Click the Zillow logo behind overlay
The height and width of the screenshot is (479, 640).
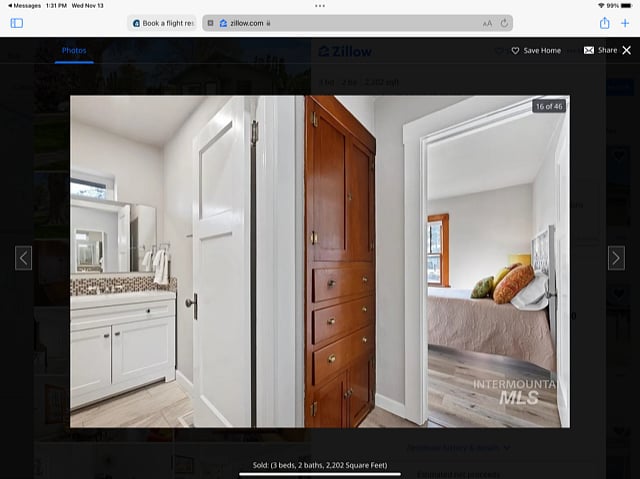tap(345, 51)
